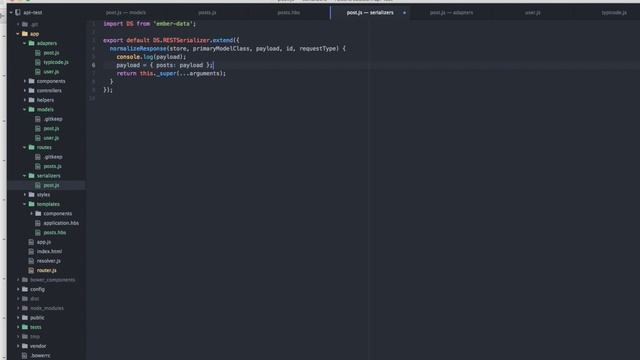The width and height of the screenshot is (640, 360).
Task: Click the .bowerrc file icon
Action: pos(24,356)
